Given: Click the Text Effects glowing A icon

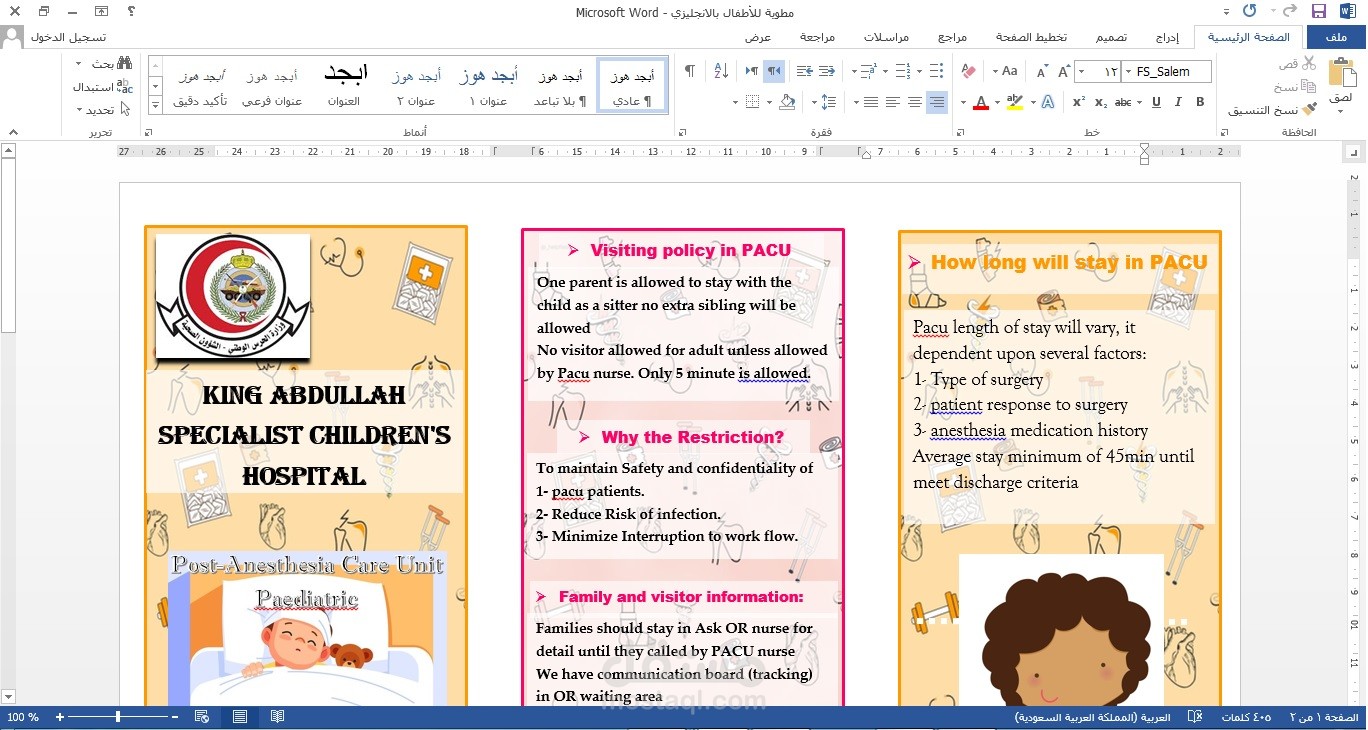Looking at the screenshot, I should click(x=1047, y=102).
